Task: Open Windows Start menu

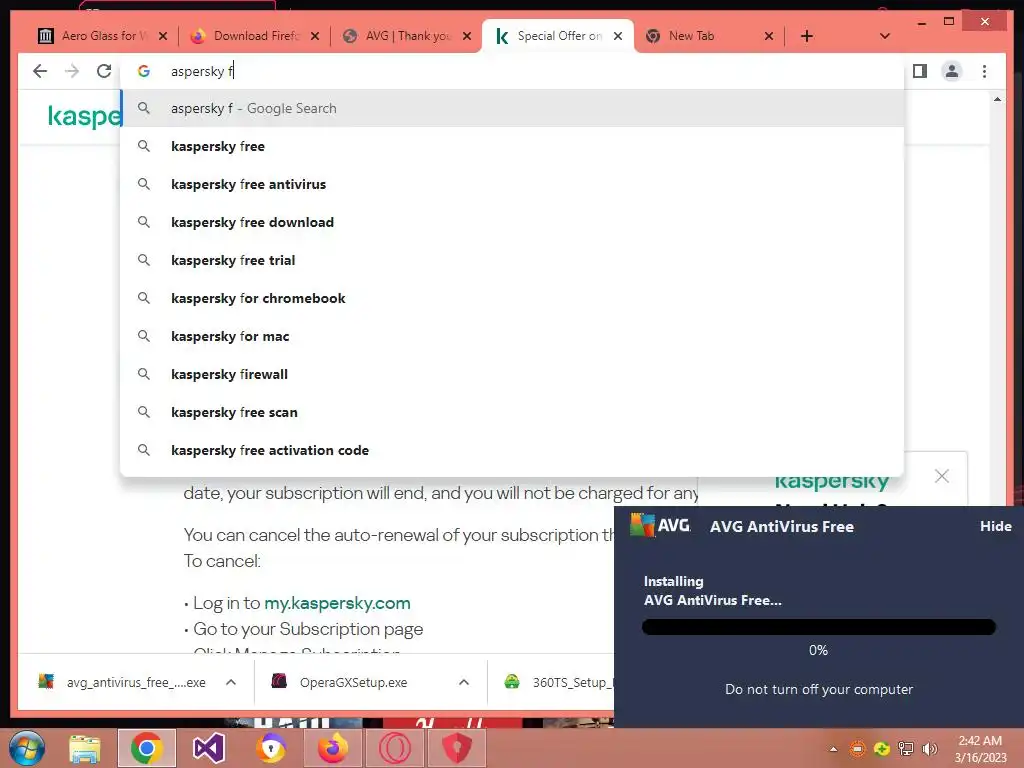Action: click(26, 748)
